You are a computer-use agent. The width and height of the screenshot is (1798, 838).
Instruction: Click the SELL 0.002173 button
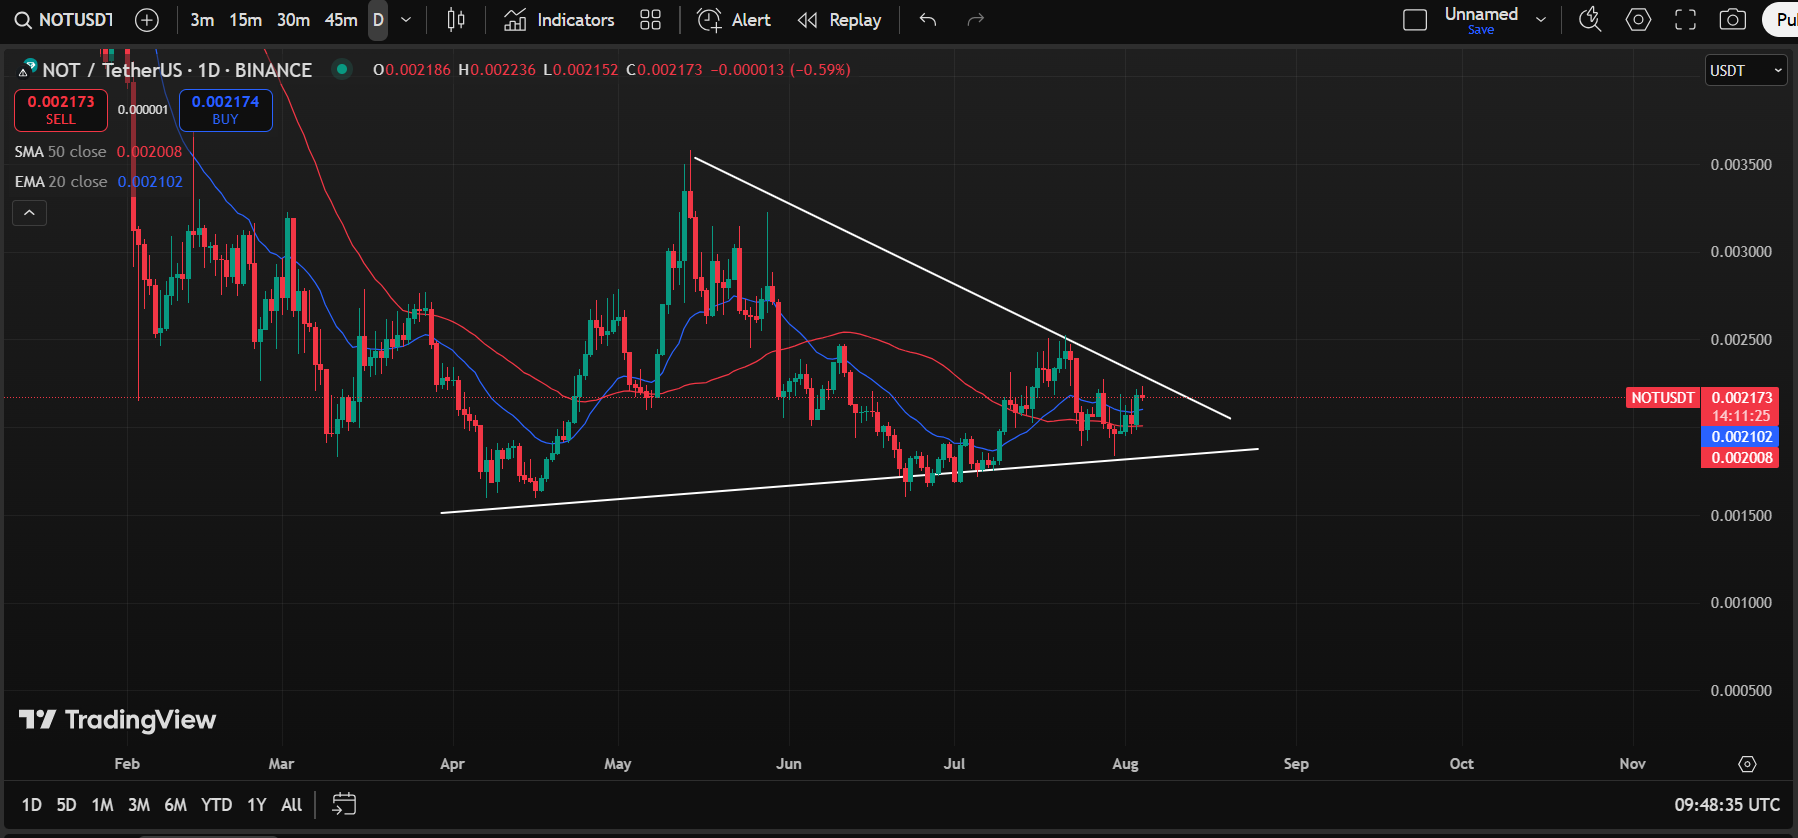coord(61,110)
